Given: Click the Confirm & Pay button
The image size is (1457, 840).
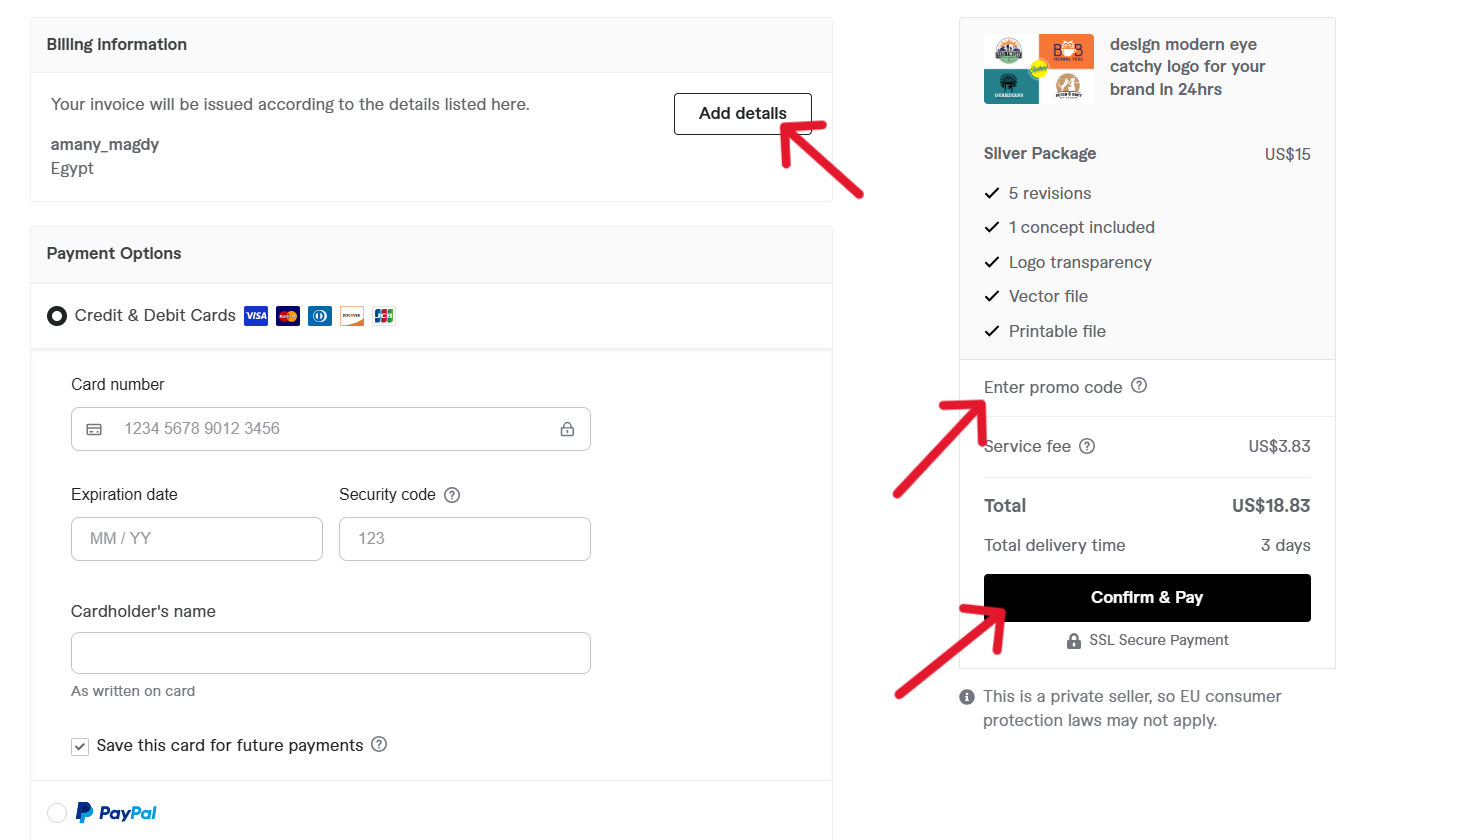Looking at the screenshot, I should (1147, 598).
